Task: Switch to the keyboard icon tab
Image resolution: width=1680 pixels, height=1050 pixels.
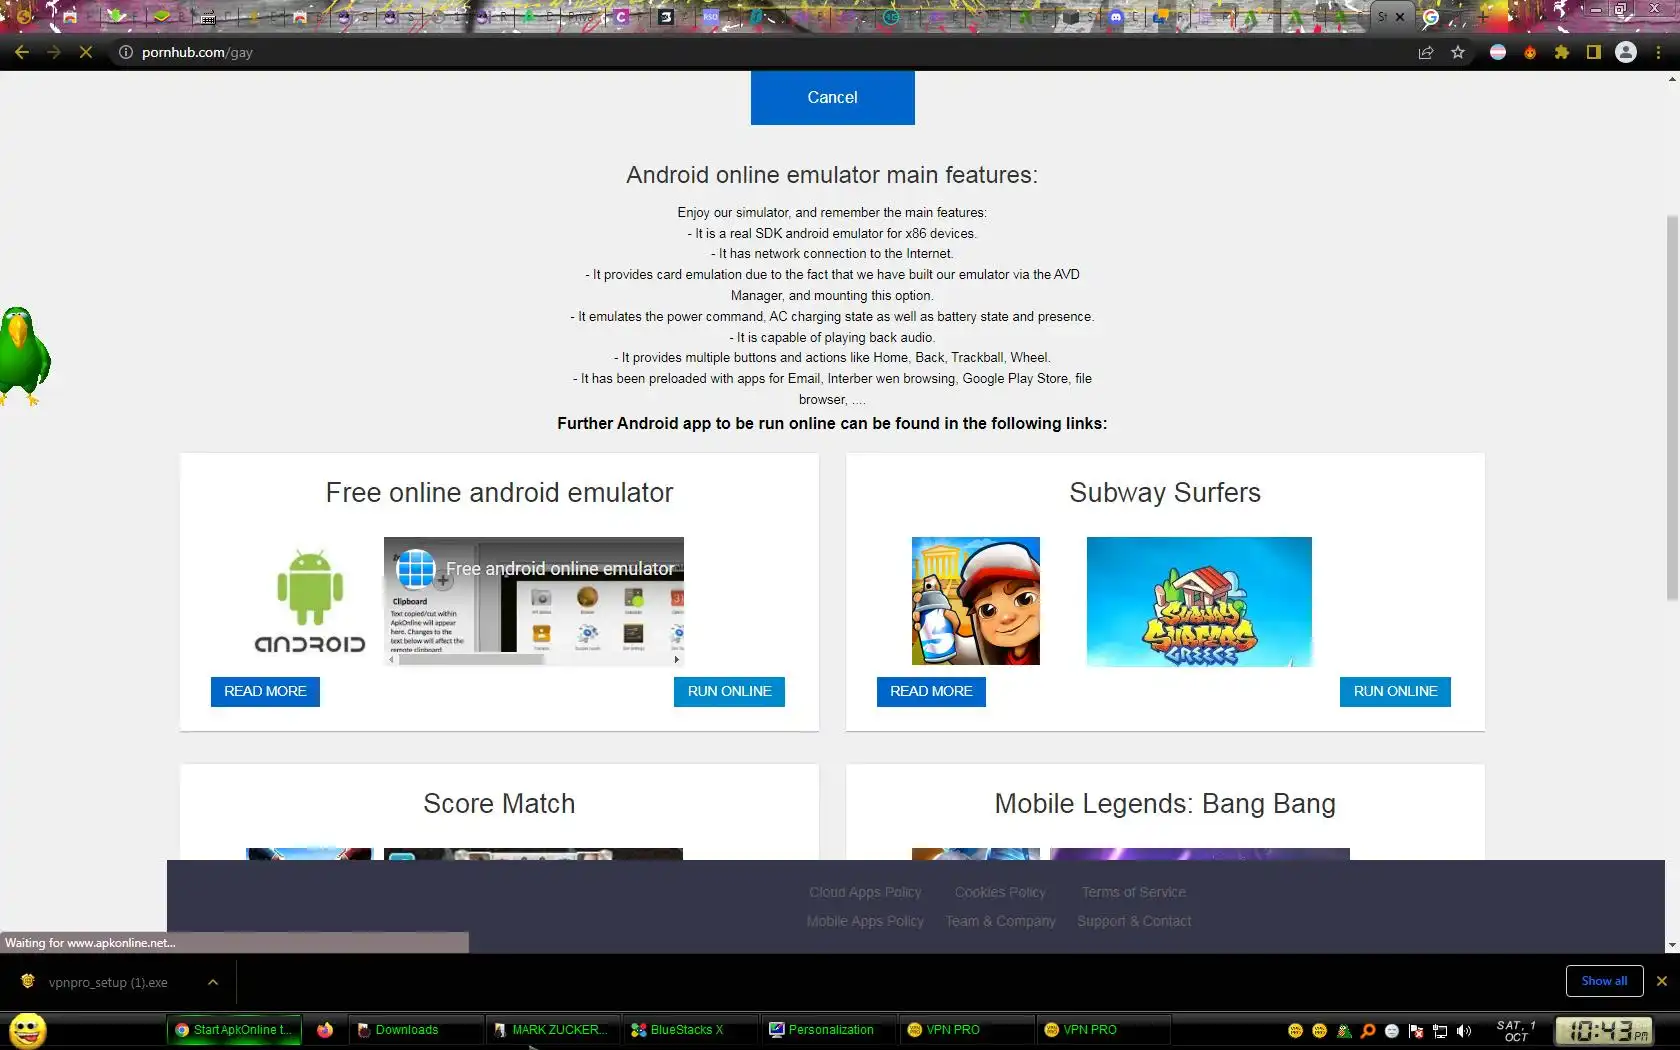Action: (x=208, y=16)
